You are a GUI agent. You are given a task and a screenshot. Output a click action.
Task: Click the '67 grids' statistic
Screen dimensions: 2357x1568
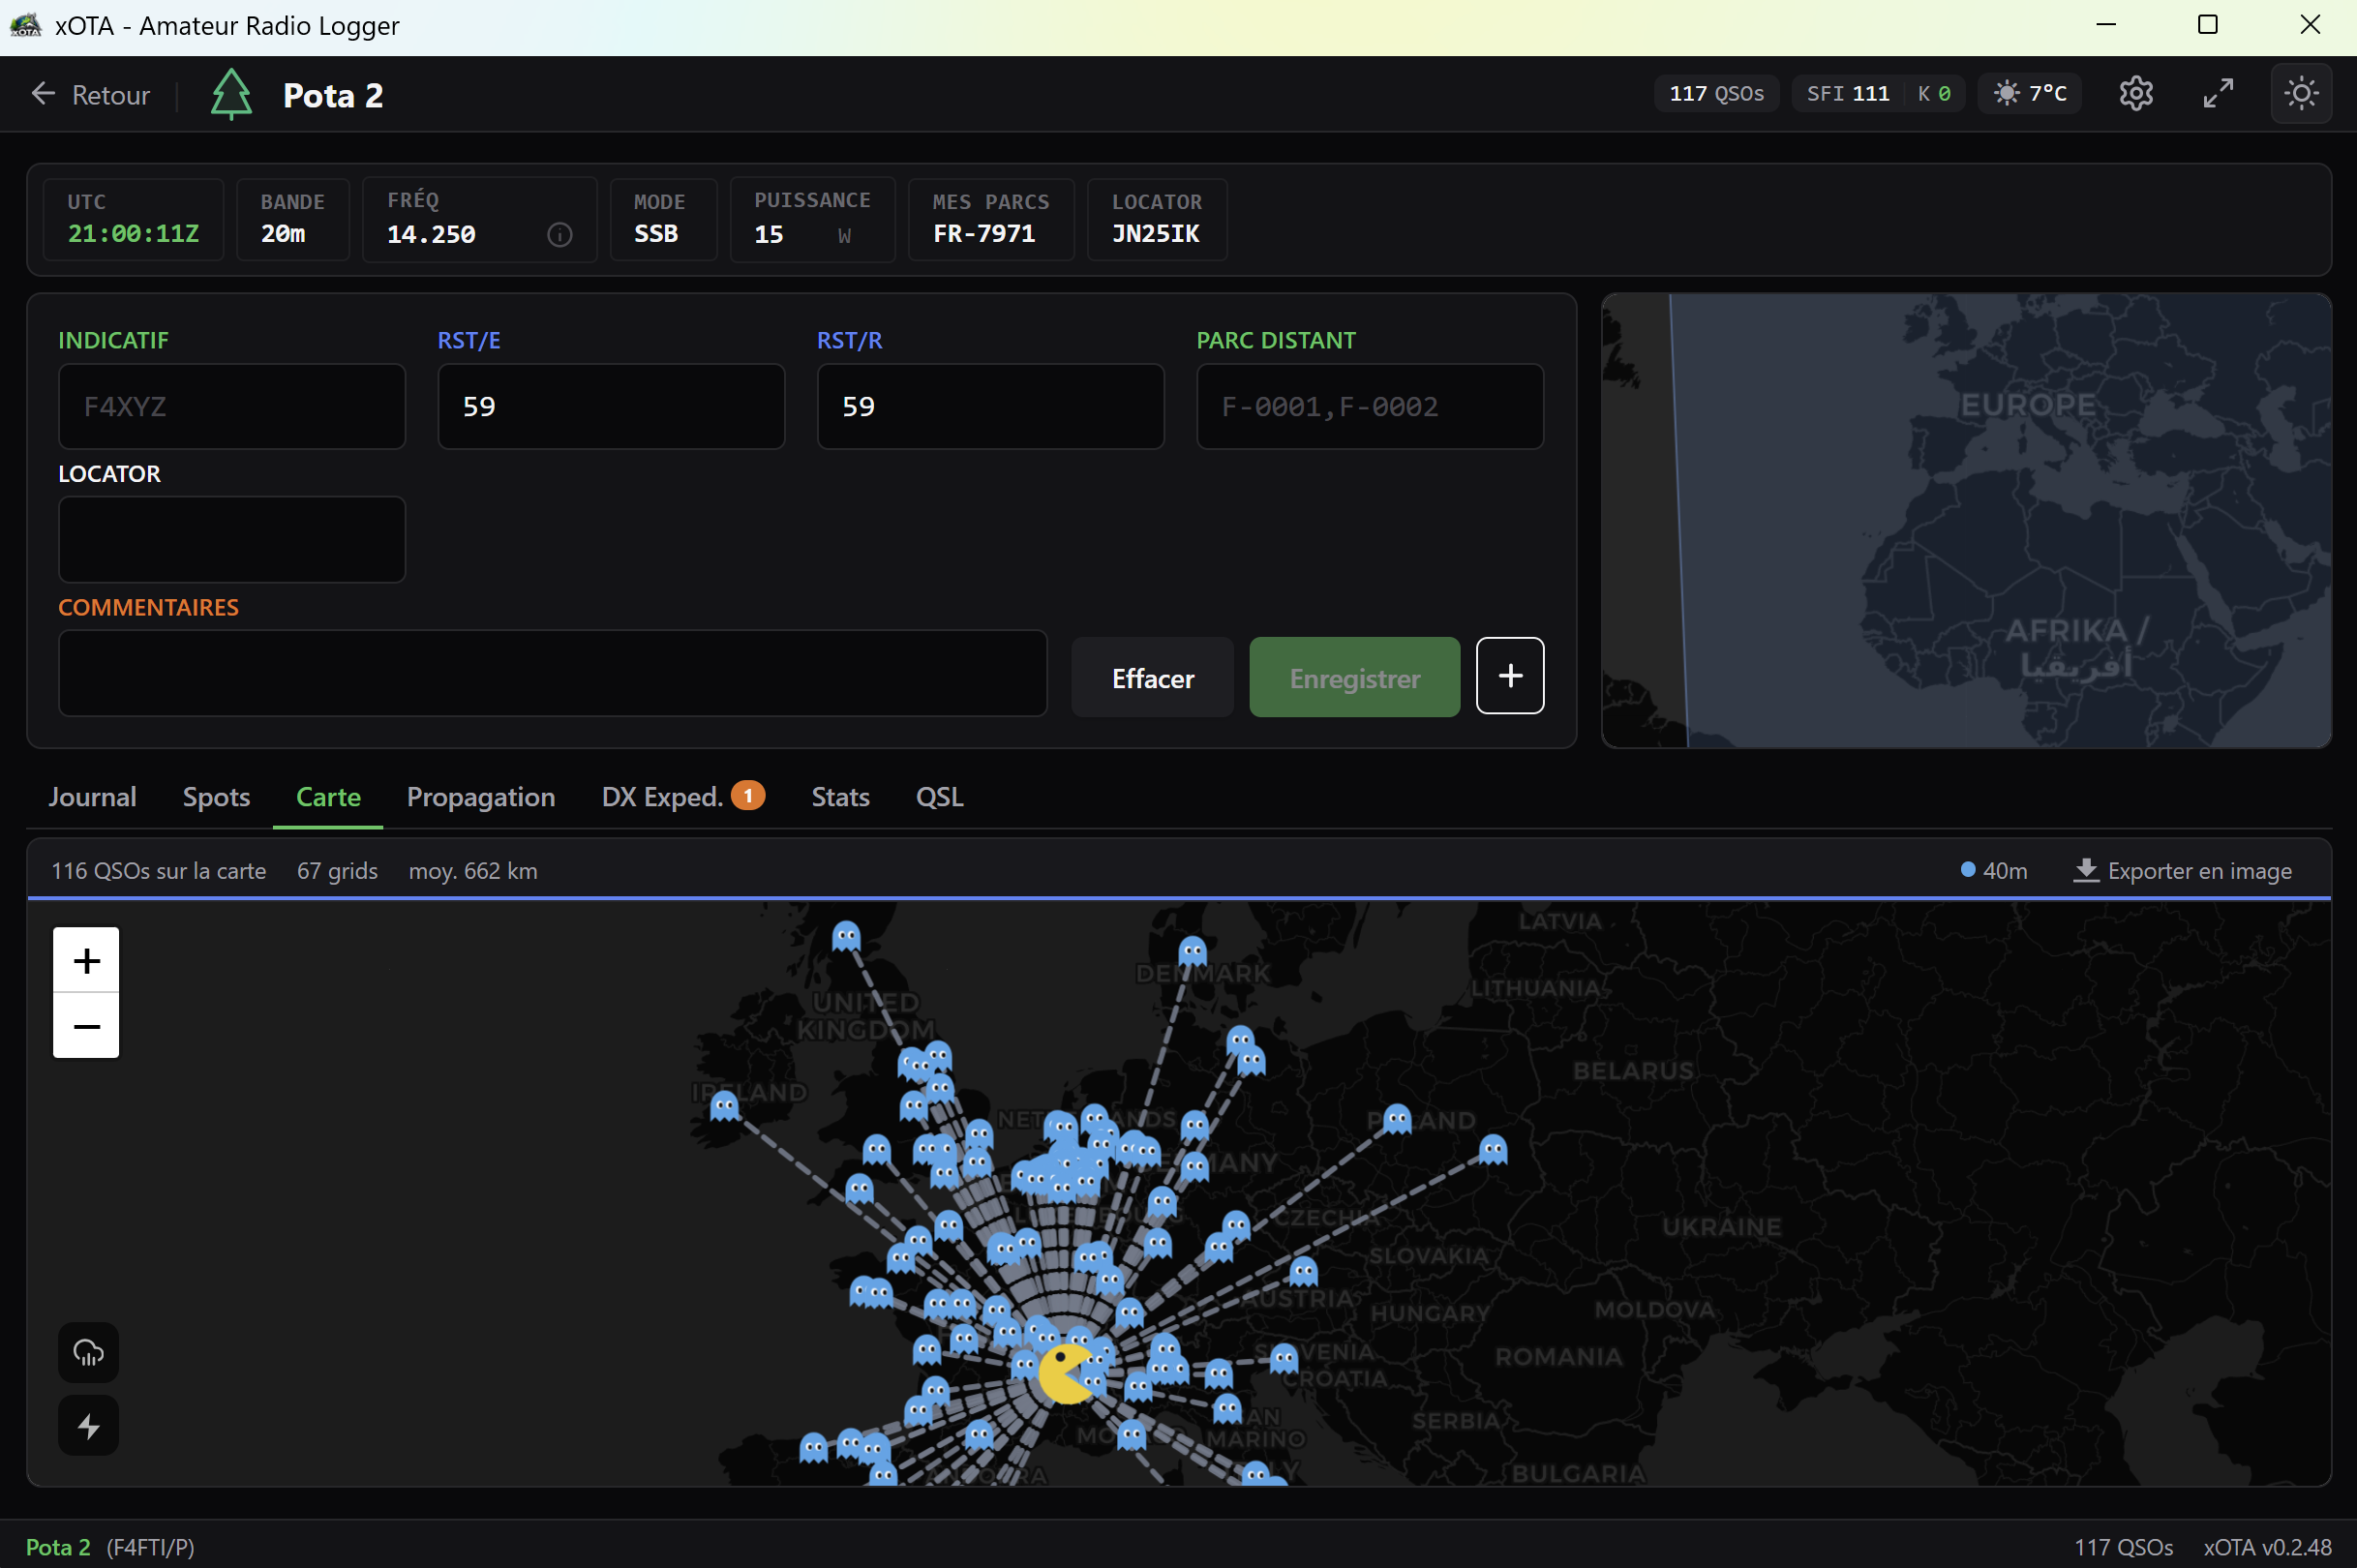[x=337, y=871]
